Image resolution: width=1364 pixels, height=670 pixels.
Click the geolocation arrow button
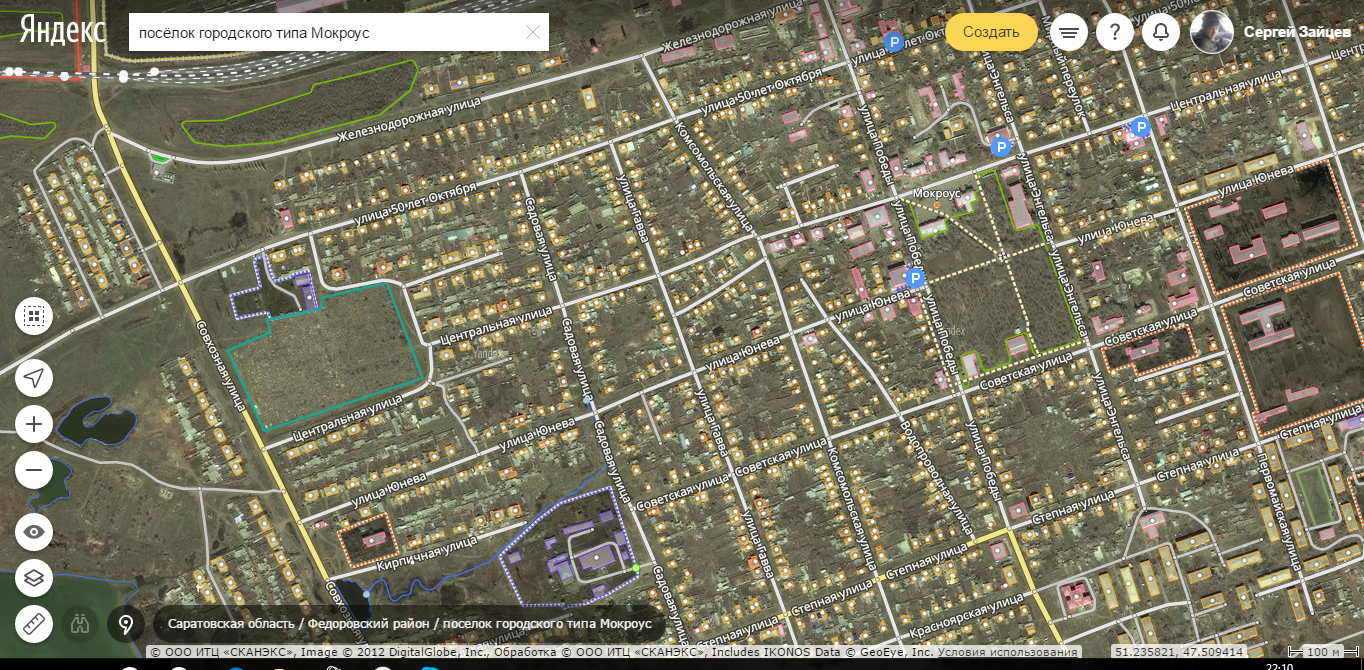(34, 377)
